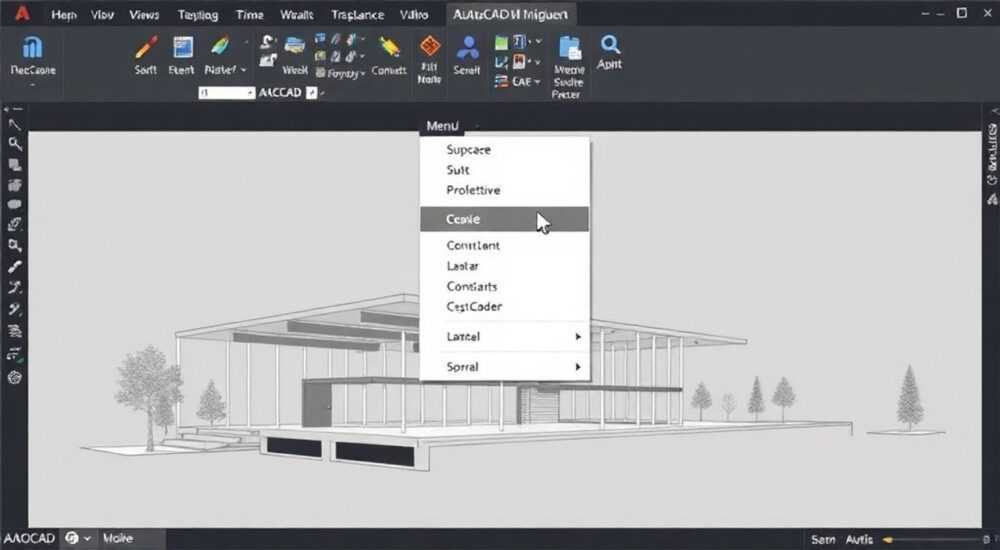Open the Traglance ribbon tab

tap(357, 15)
